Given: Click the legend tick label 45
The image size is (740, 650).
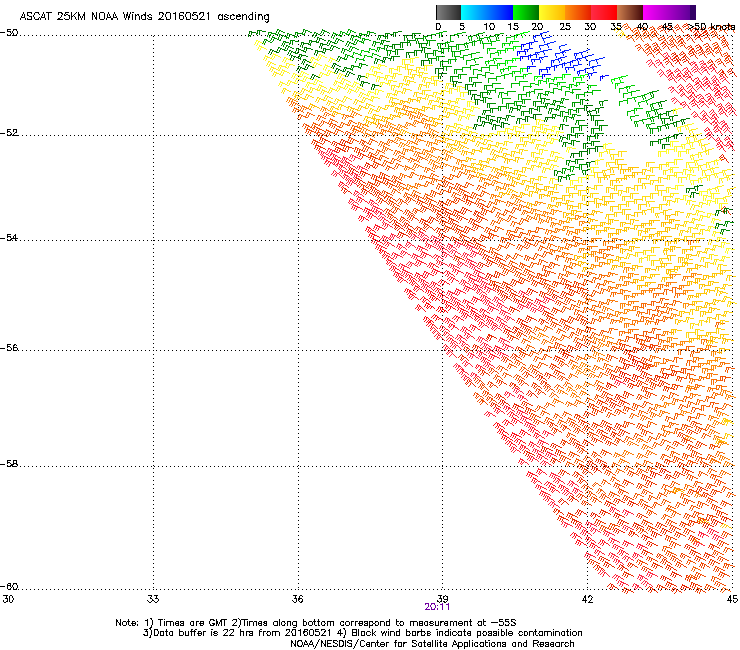Looking at the screenshot, I should pyautogui.click(x=667, y=27).
